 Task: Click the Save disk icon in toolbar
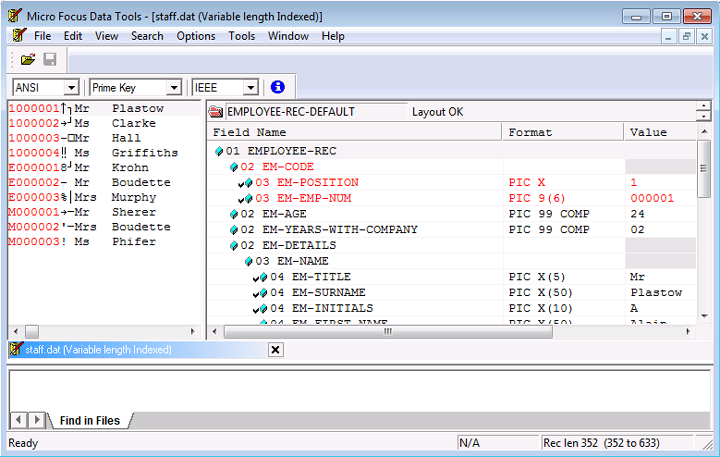tap(49, 60)
